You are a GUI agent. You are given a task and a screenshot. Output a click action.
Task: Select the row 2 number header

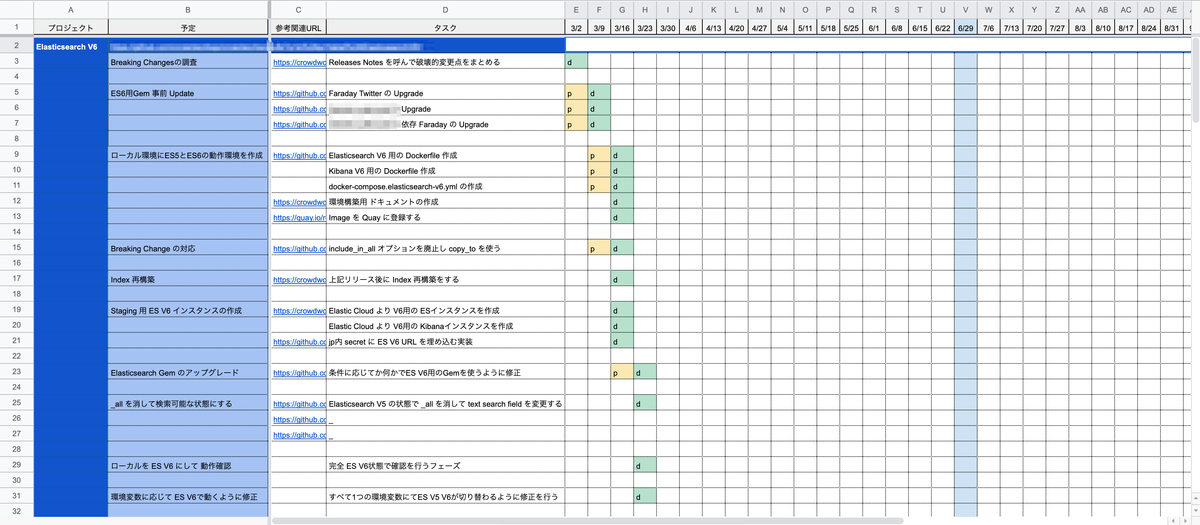point(16,46)
